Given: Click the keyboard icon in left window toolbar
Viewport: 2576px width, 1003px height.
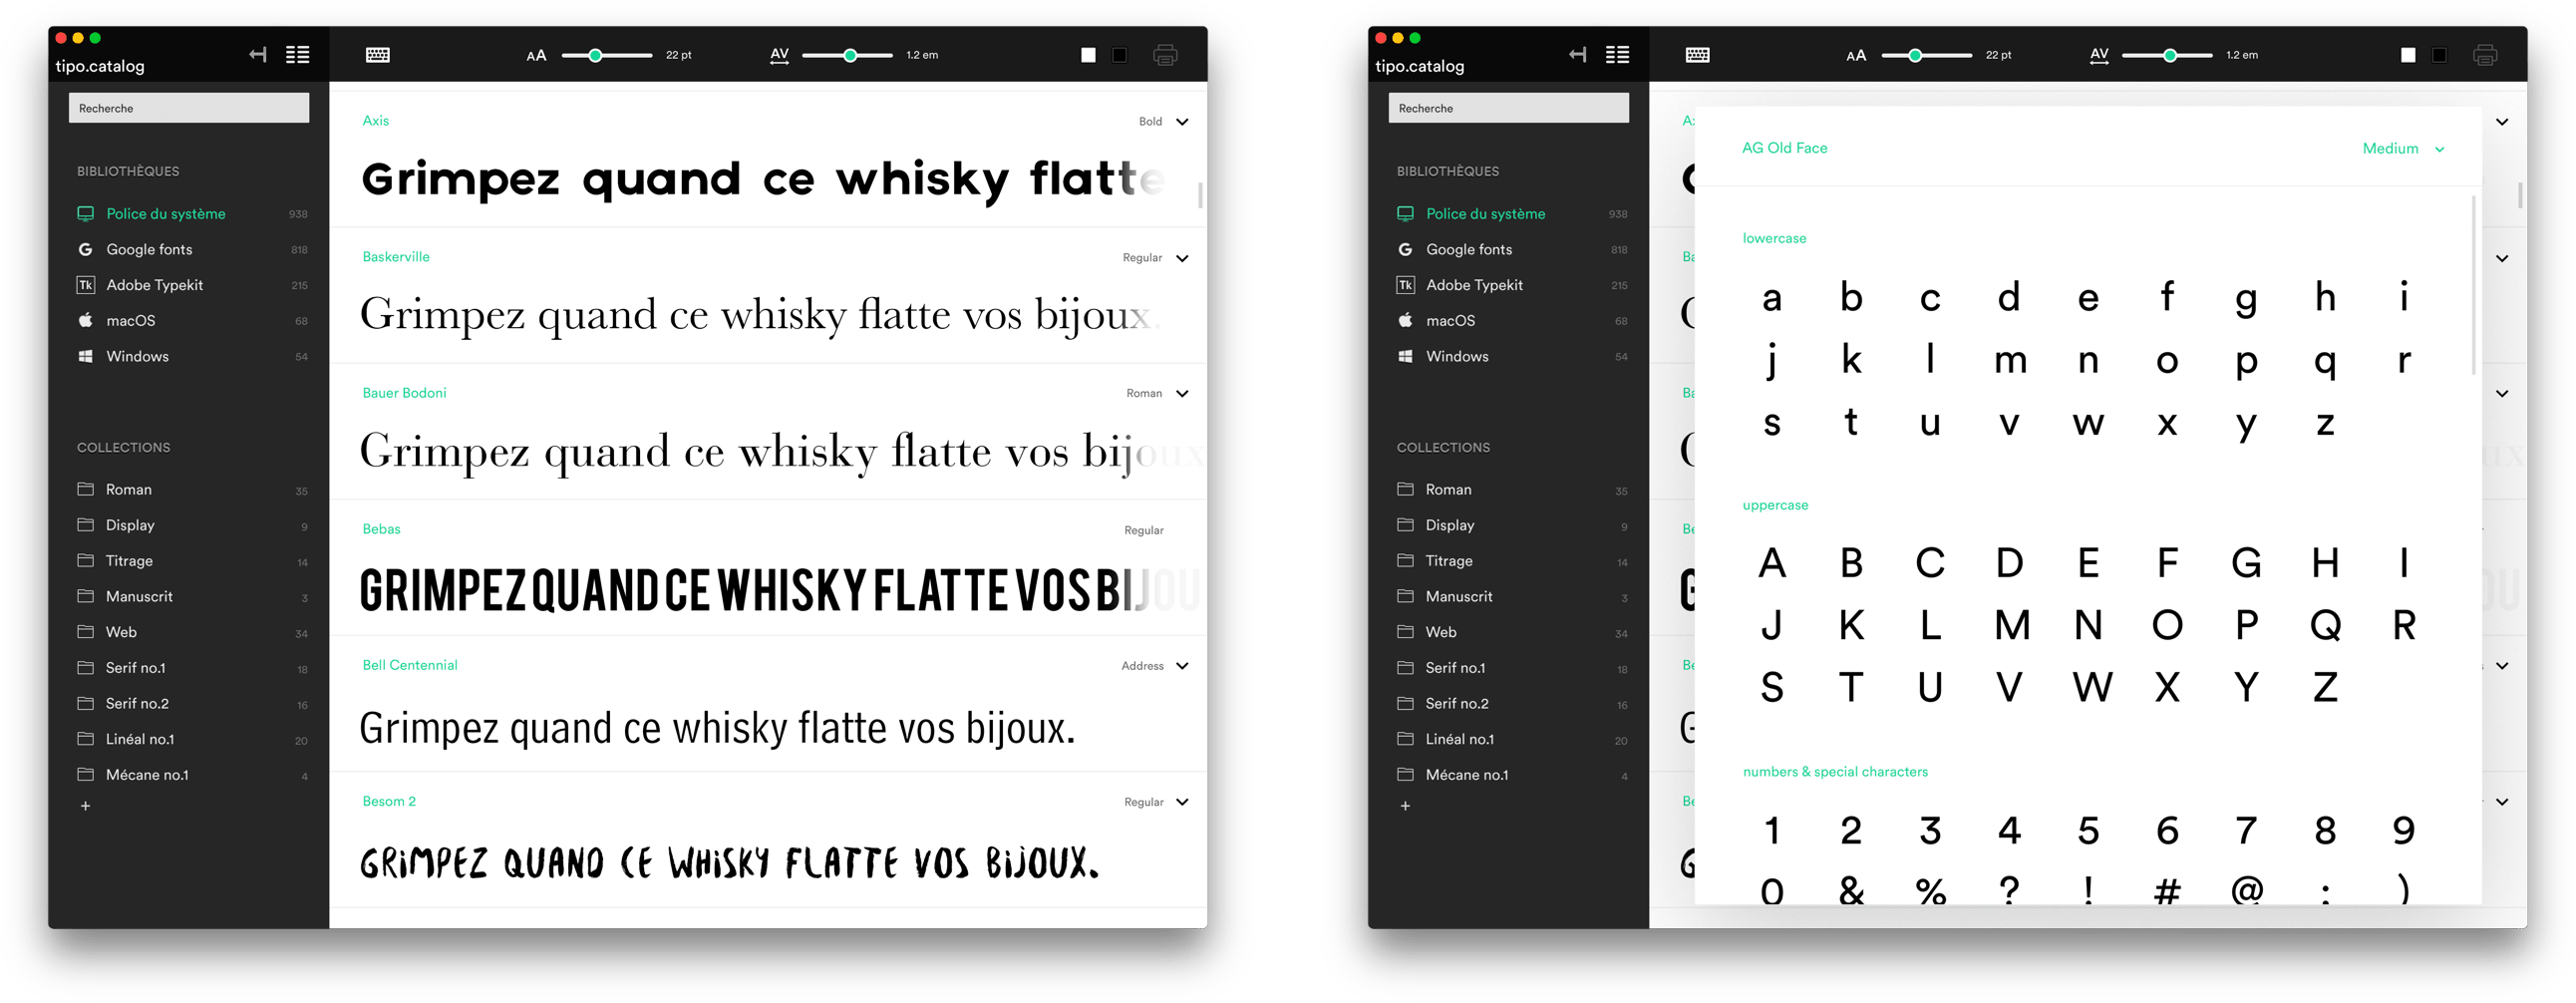Looking at the screenshot, I should pyautogui.click(x=378, y=55).
